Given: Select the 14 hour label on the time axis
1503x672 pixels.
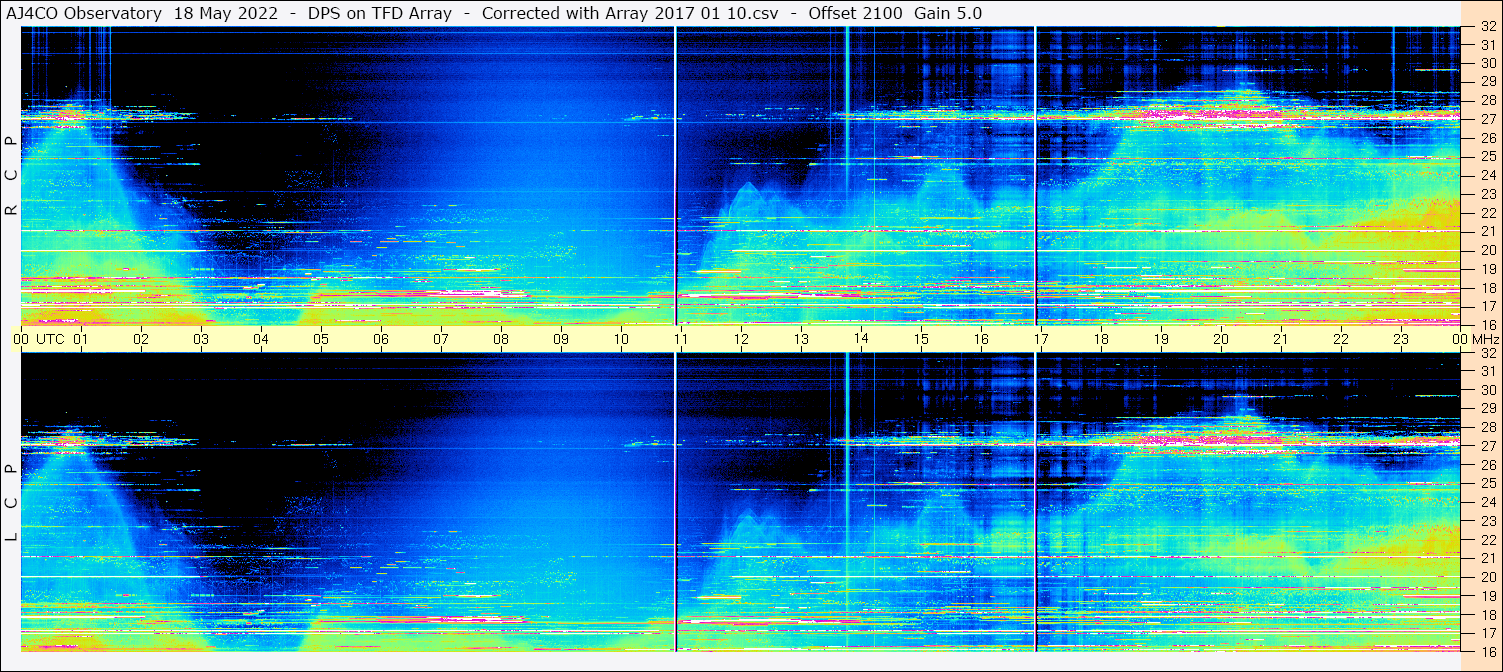Looking at the screenshot, I should (861, 339).
